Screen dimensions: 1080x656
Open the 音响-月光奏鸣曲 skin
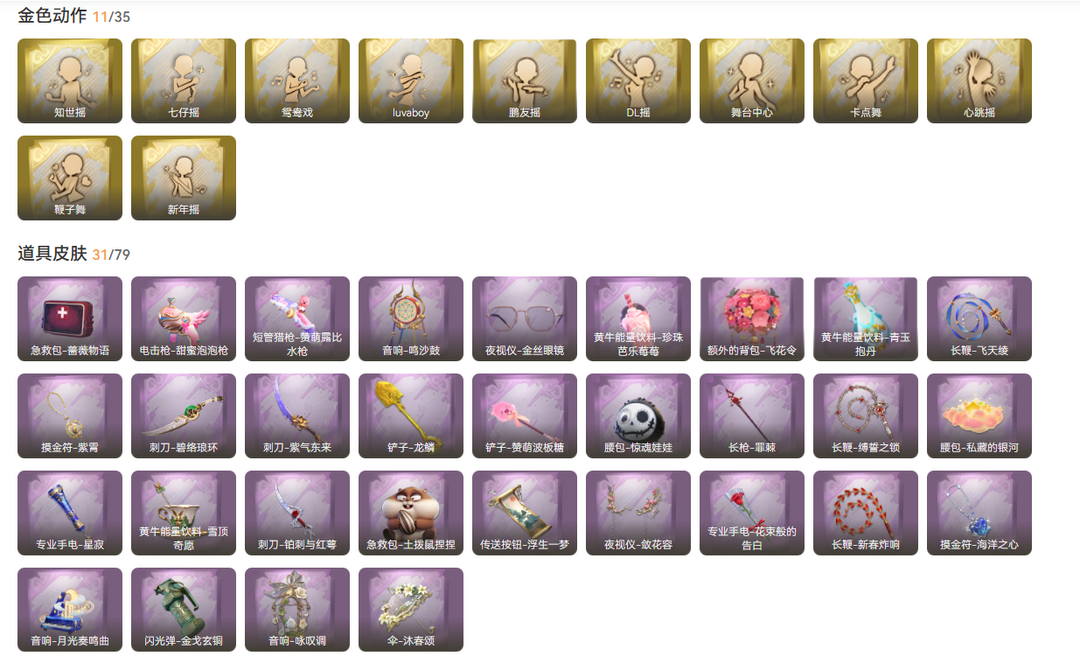click(x=70, y=610)
